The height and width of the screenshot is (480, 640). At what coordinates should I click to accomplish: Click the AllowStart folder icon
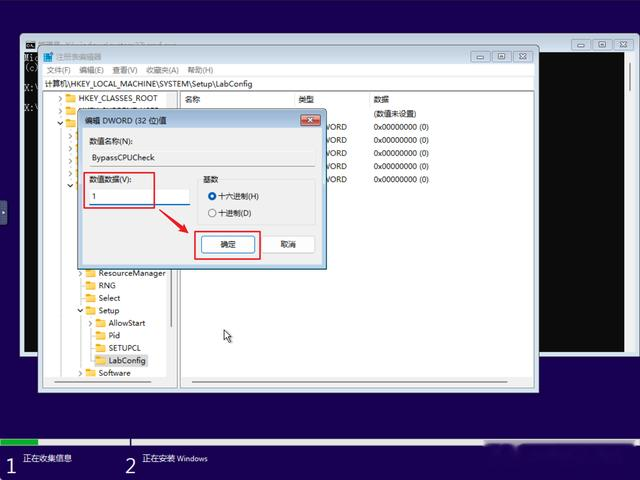[100, 323]
